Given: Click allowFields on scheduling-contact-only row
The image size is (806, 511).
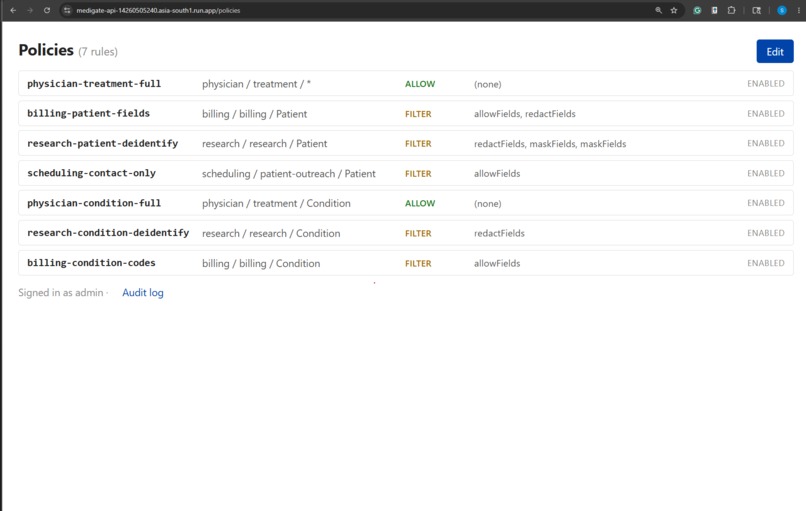Looking at the screenshot, I should pos(497,173).
